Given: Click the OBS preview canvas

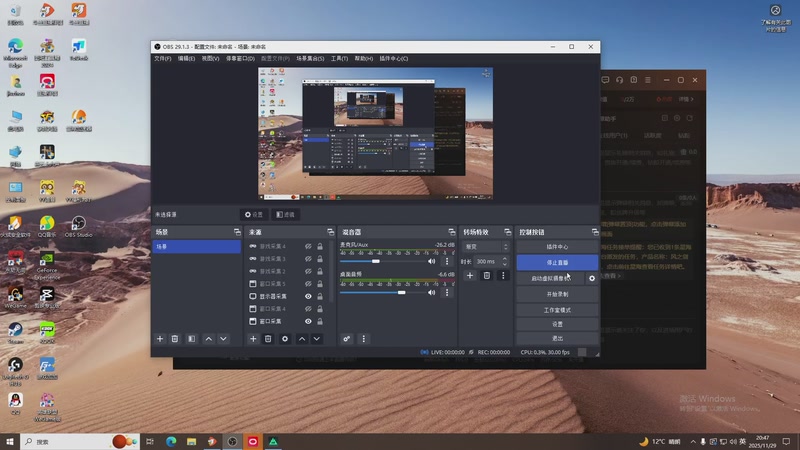Looking at the screenshot, I should pyautogui.click(x=376, y=133).
